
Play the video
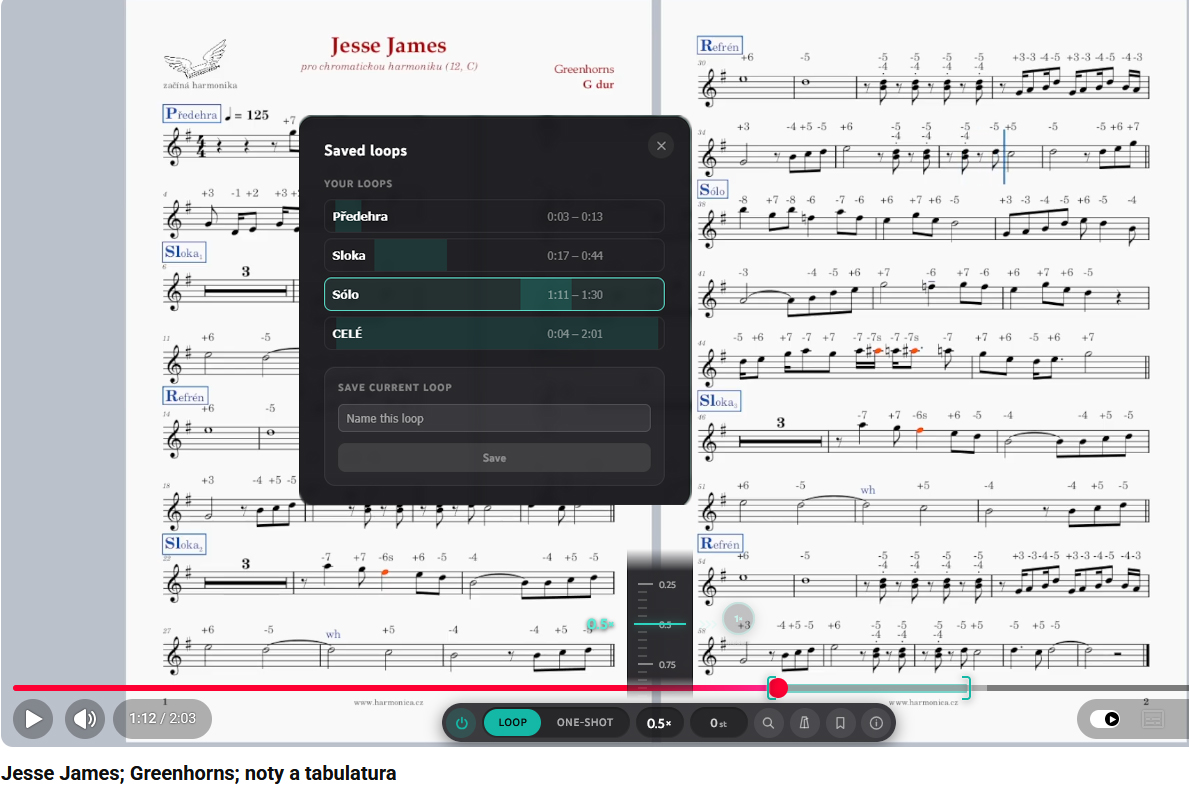point(33,718)
